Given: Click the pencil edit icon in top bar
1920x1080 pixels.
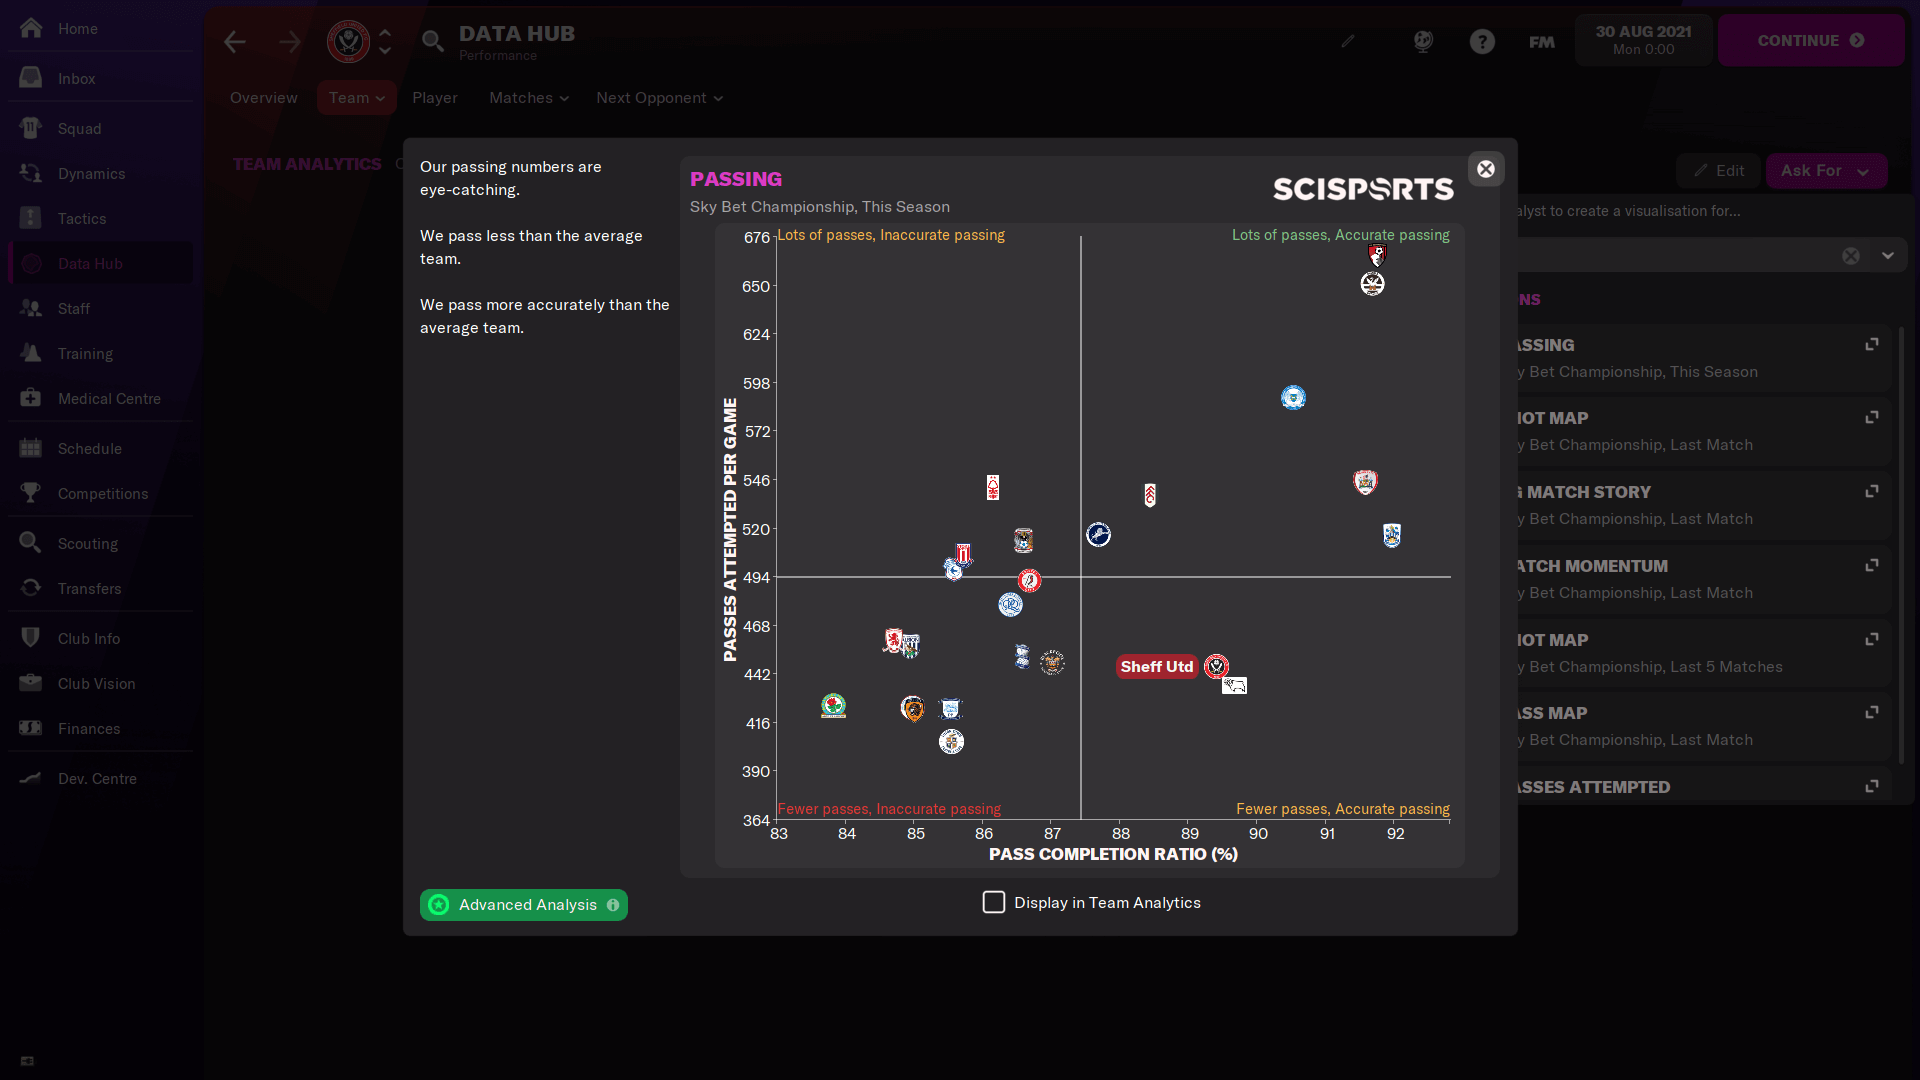Looking at the screenshot, I should click(x=1348, y=41).
